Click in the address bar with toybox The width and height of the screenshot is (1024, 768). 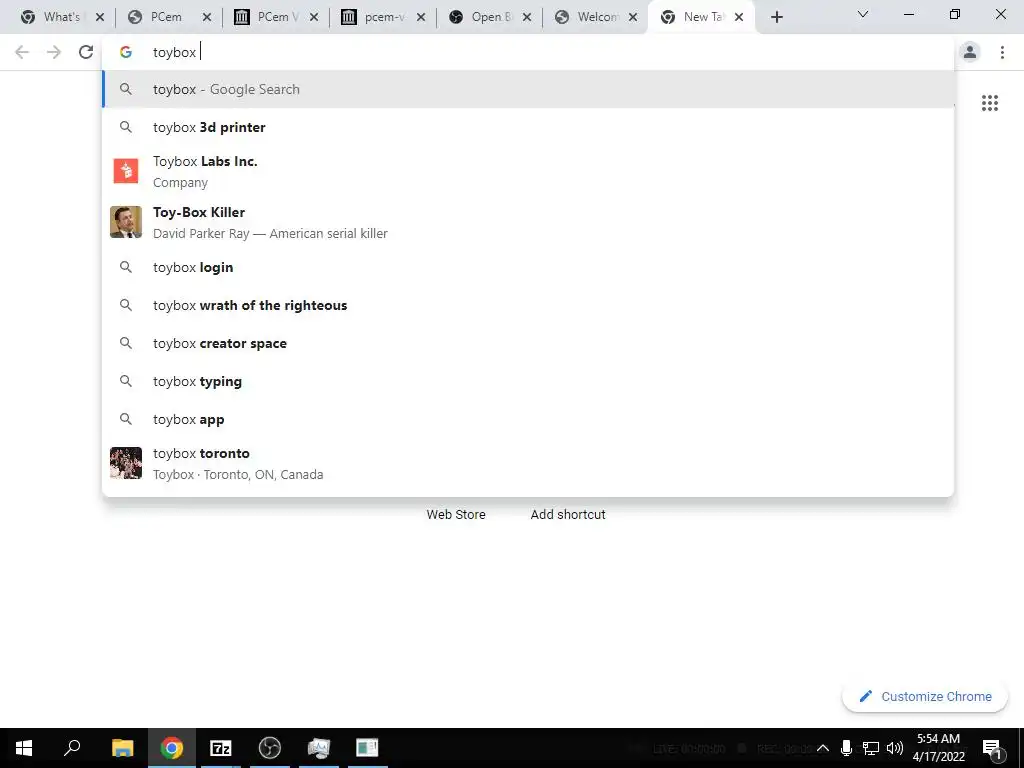pyautogui.click(x=528, y=52)
